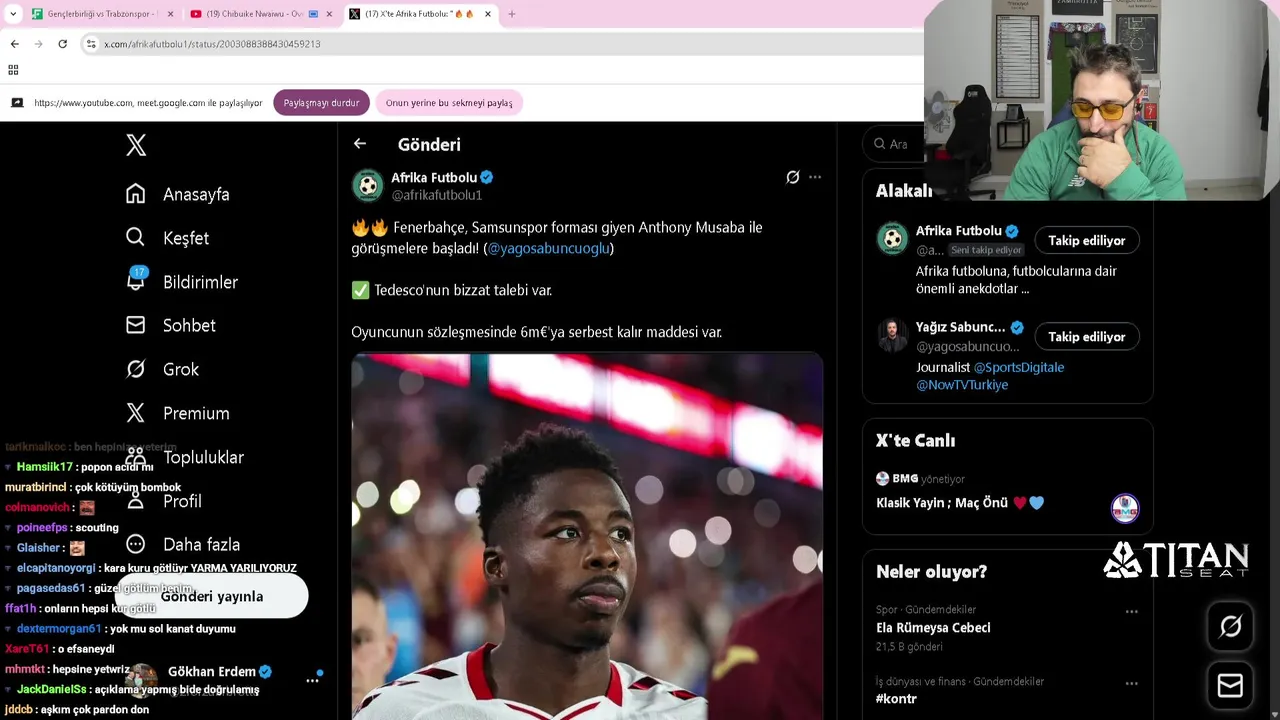
Task: Click Paylaşmayı durdur button
Action: (321, 103)
